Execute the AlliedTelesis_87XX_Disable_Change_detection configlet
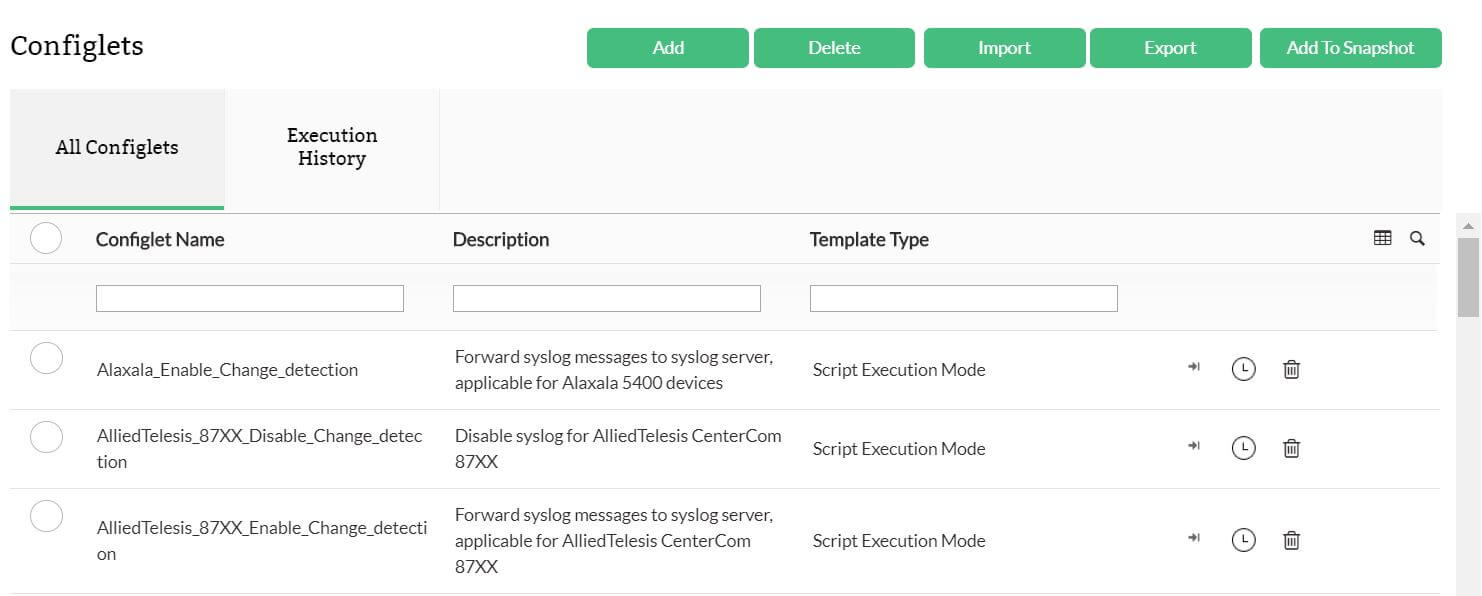This screenshot has width=1482, height=596. (1193, 447)
